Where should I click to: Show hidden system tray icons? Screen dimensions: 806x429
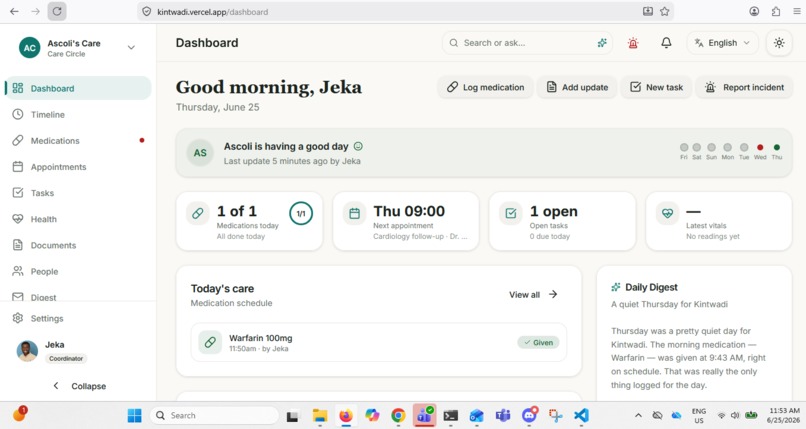[x=638, y=415]
